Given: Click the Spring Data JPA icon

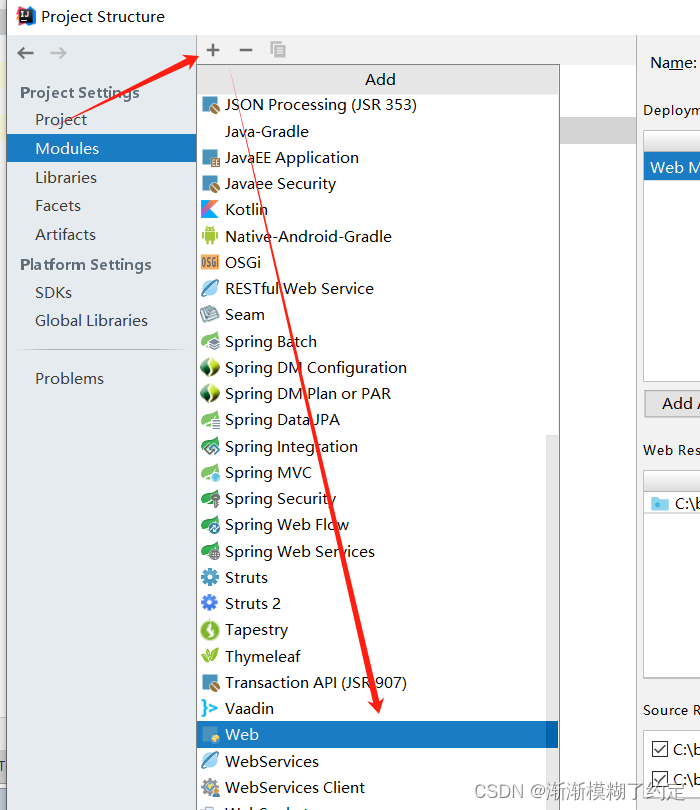Looking at the screenshot, I should (210, 420).
